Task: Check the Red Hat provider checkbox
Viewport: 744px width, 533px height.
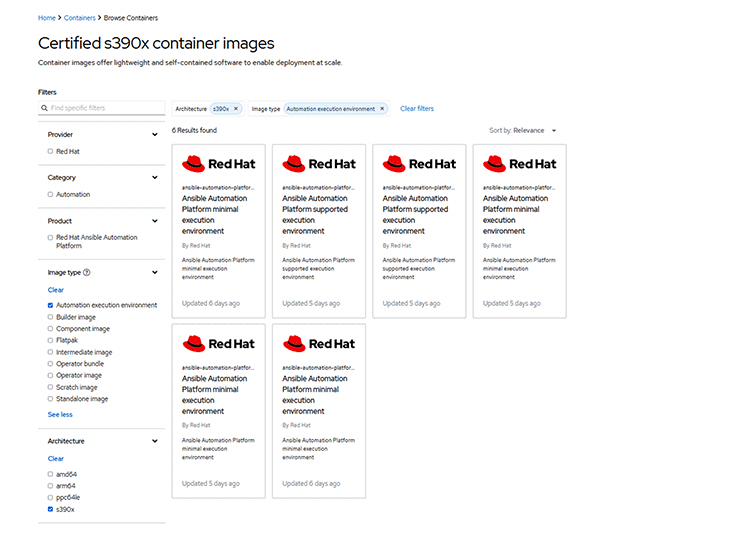Action: [50, 151]
